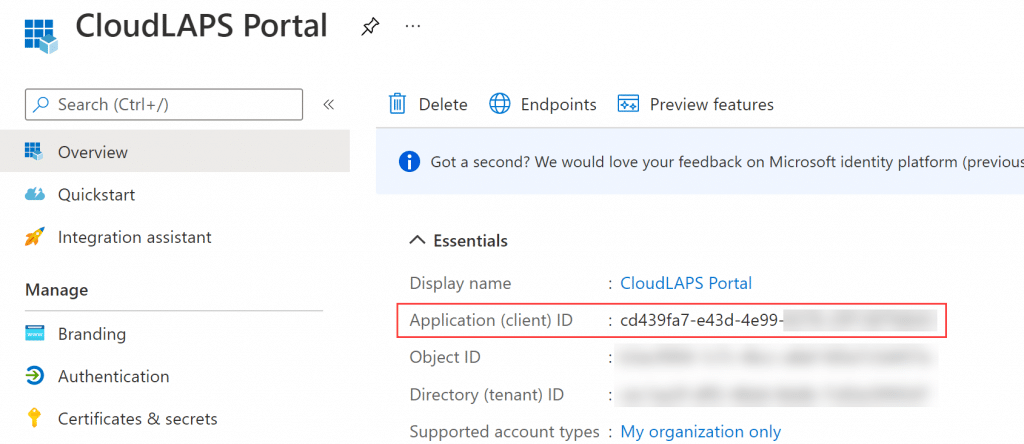Click the trash can Delete icon
This screenshot has height=444, width=1024.
pos(397,104)
